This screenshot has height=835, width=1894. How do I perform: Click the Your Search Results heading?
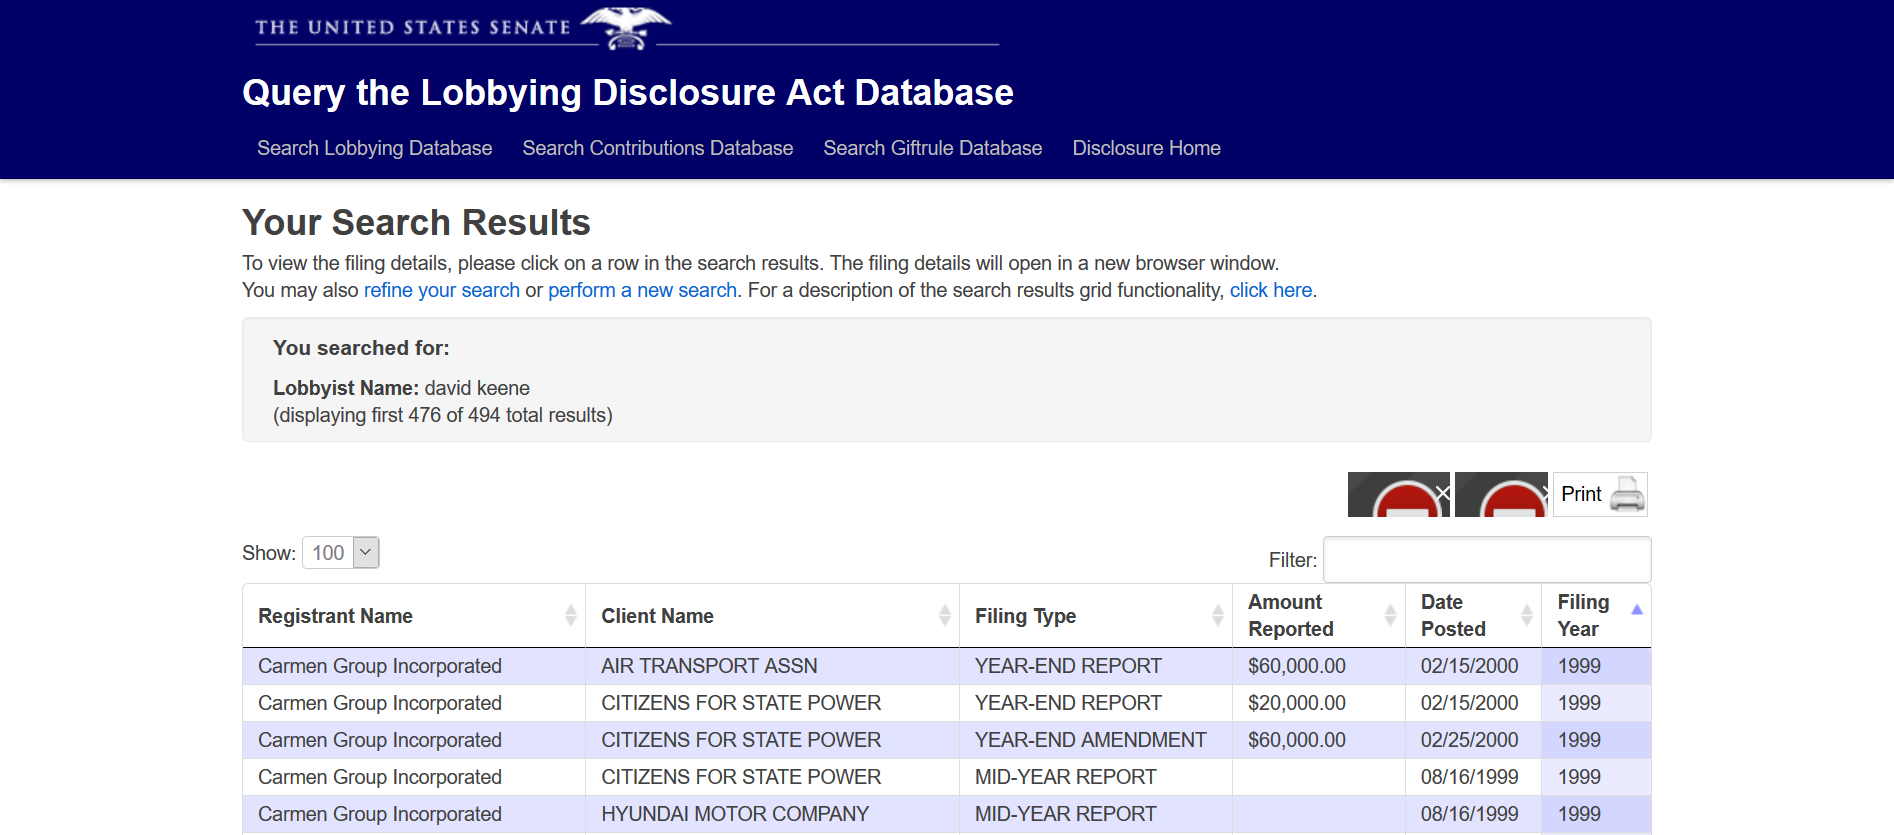[x=416, y=222]
